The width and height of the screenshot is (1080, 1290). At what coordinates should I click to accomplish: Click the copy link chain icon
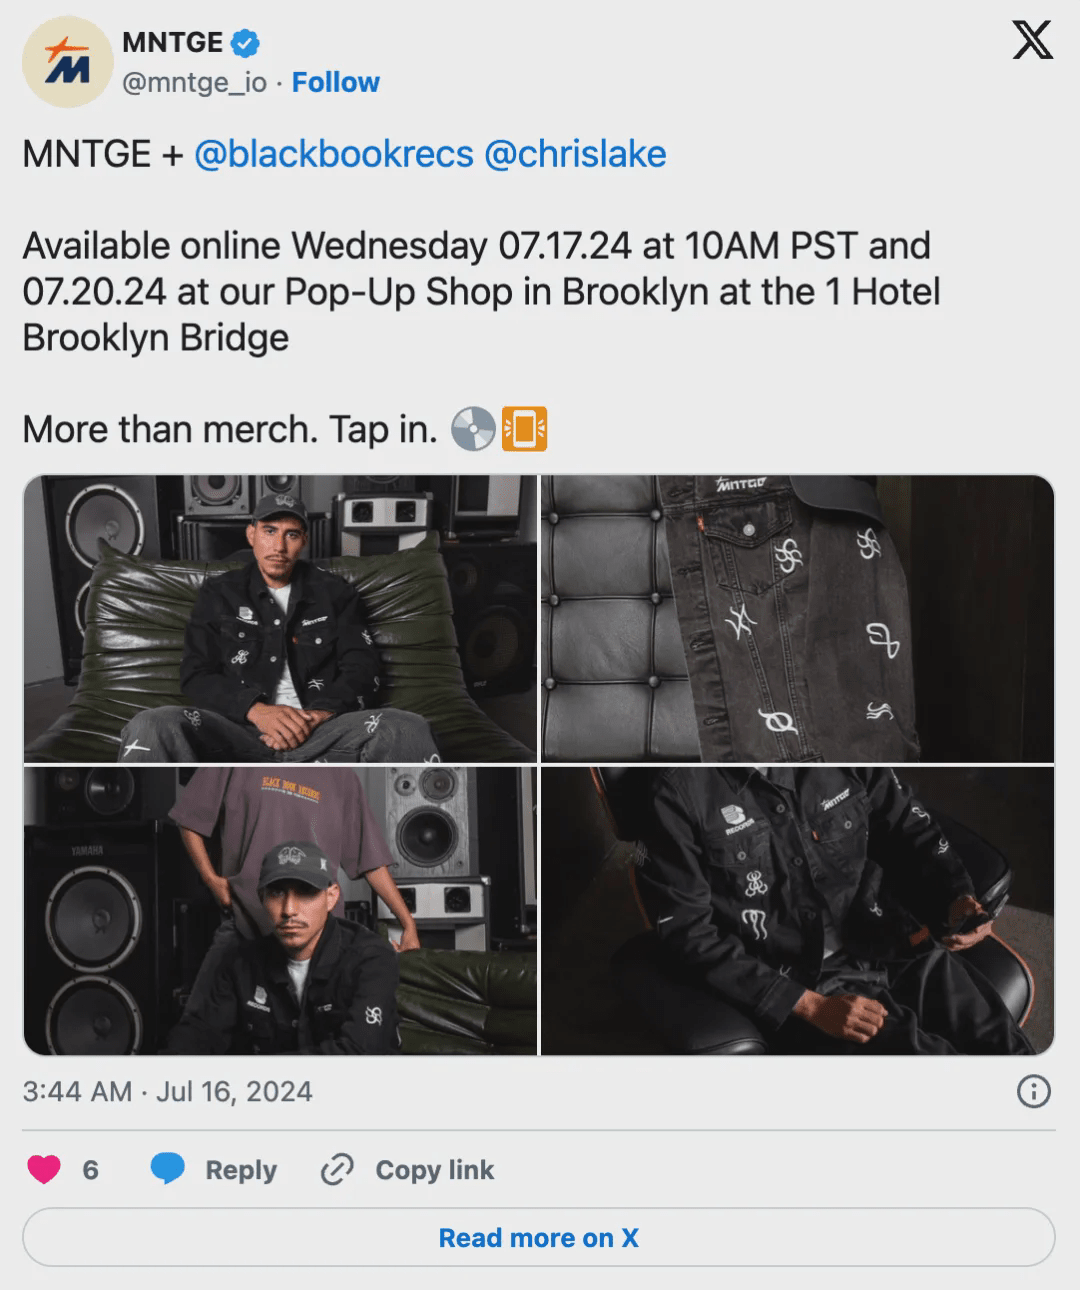point(337,1169)
